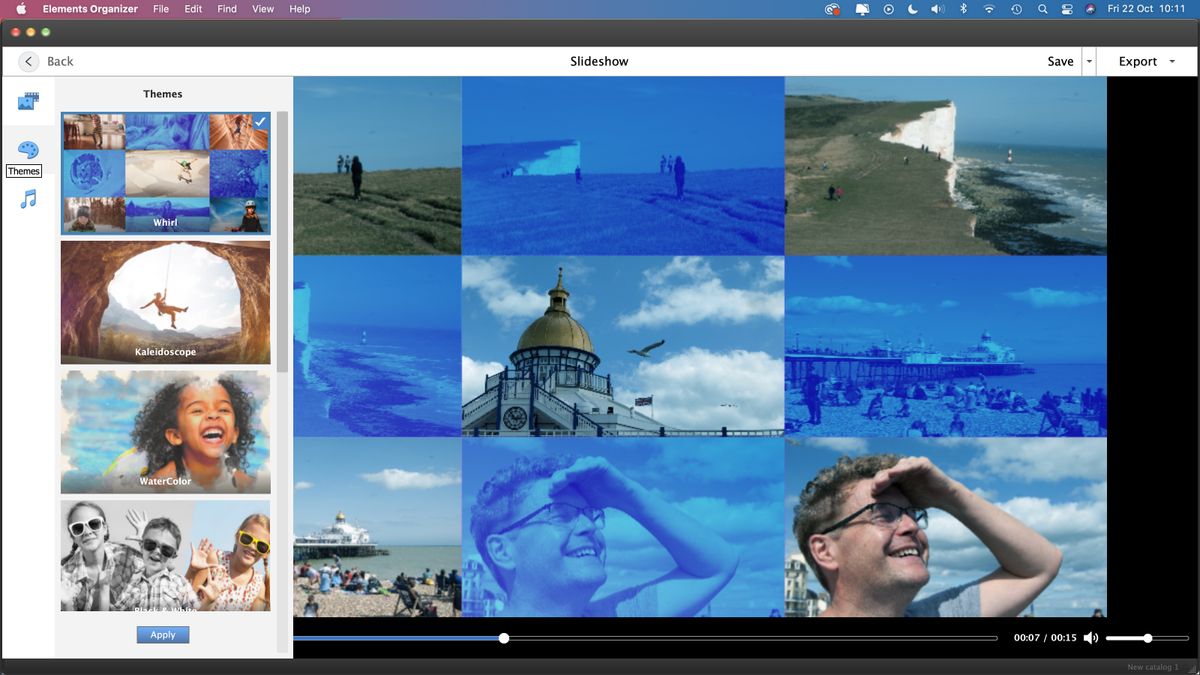Toggle the checkmark on the Whirl theme
The height and width of the screenshot is (675, 1200).
click(260, 122)
